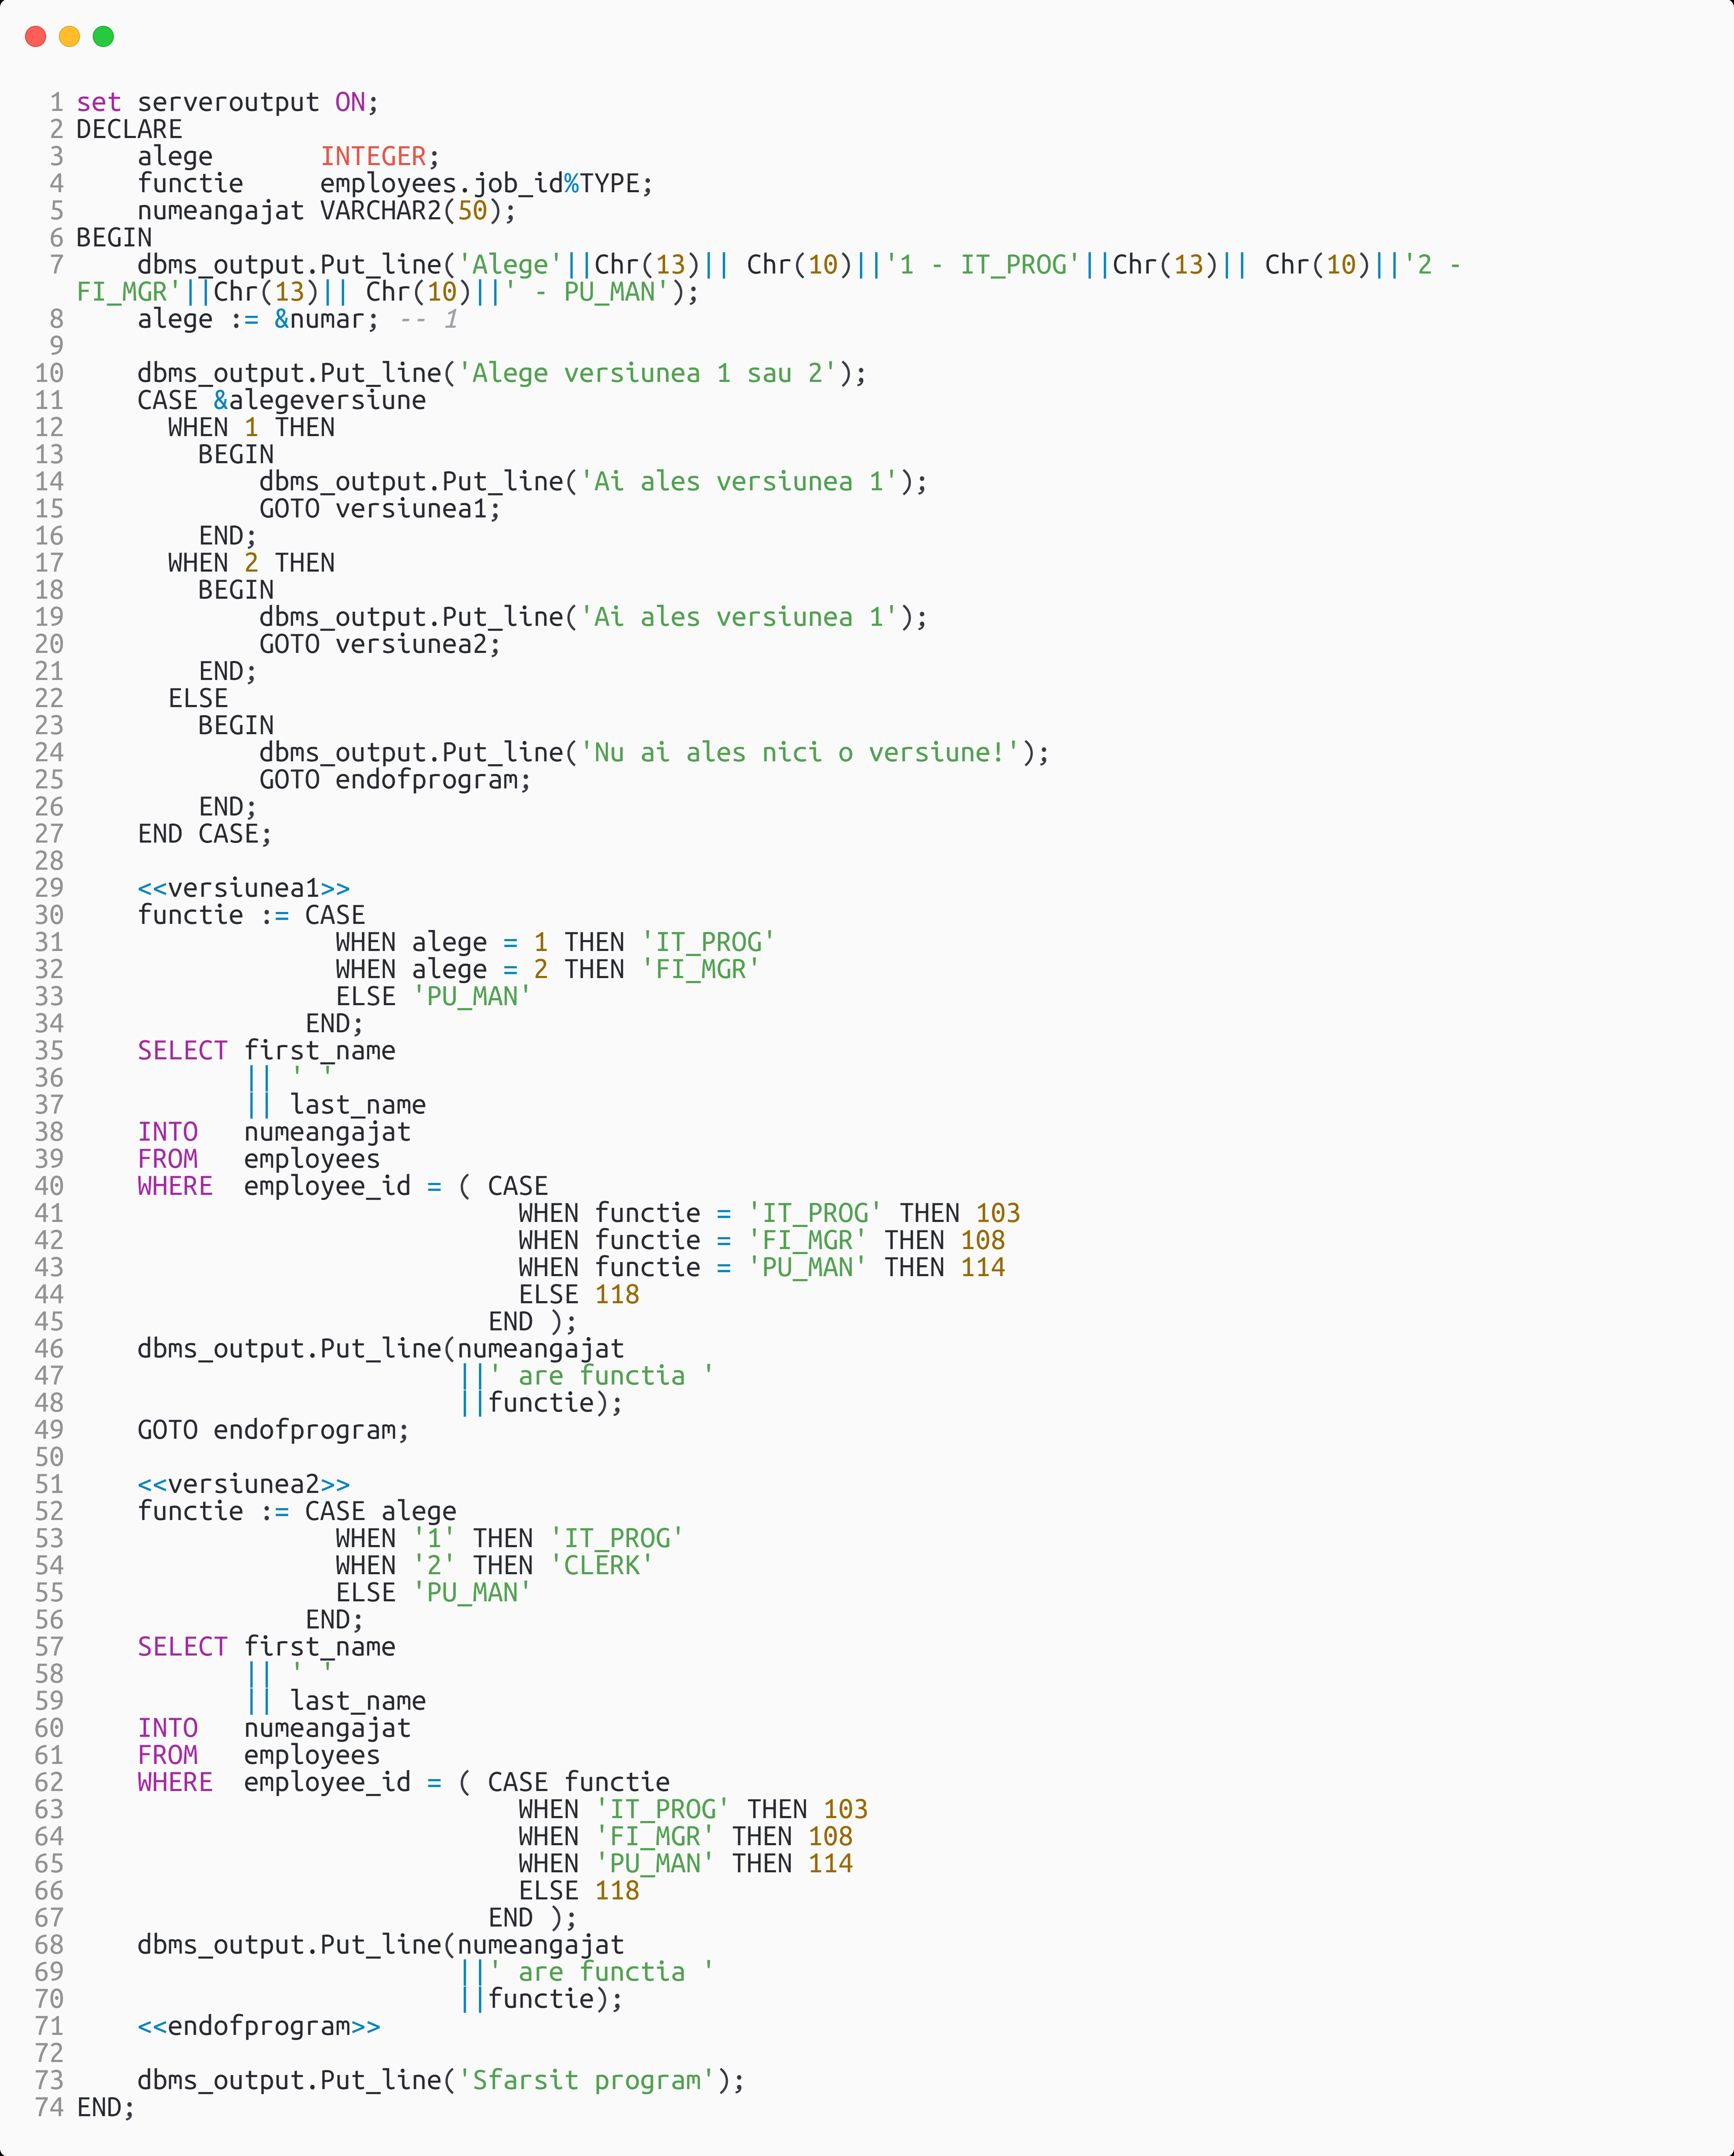Screen dimensions: 1734x2156
Task: Click the ELSE keyword on line 22
Action: pos(198,698)
